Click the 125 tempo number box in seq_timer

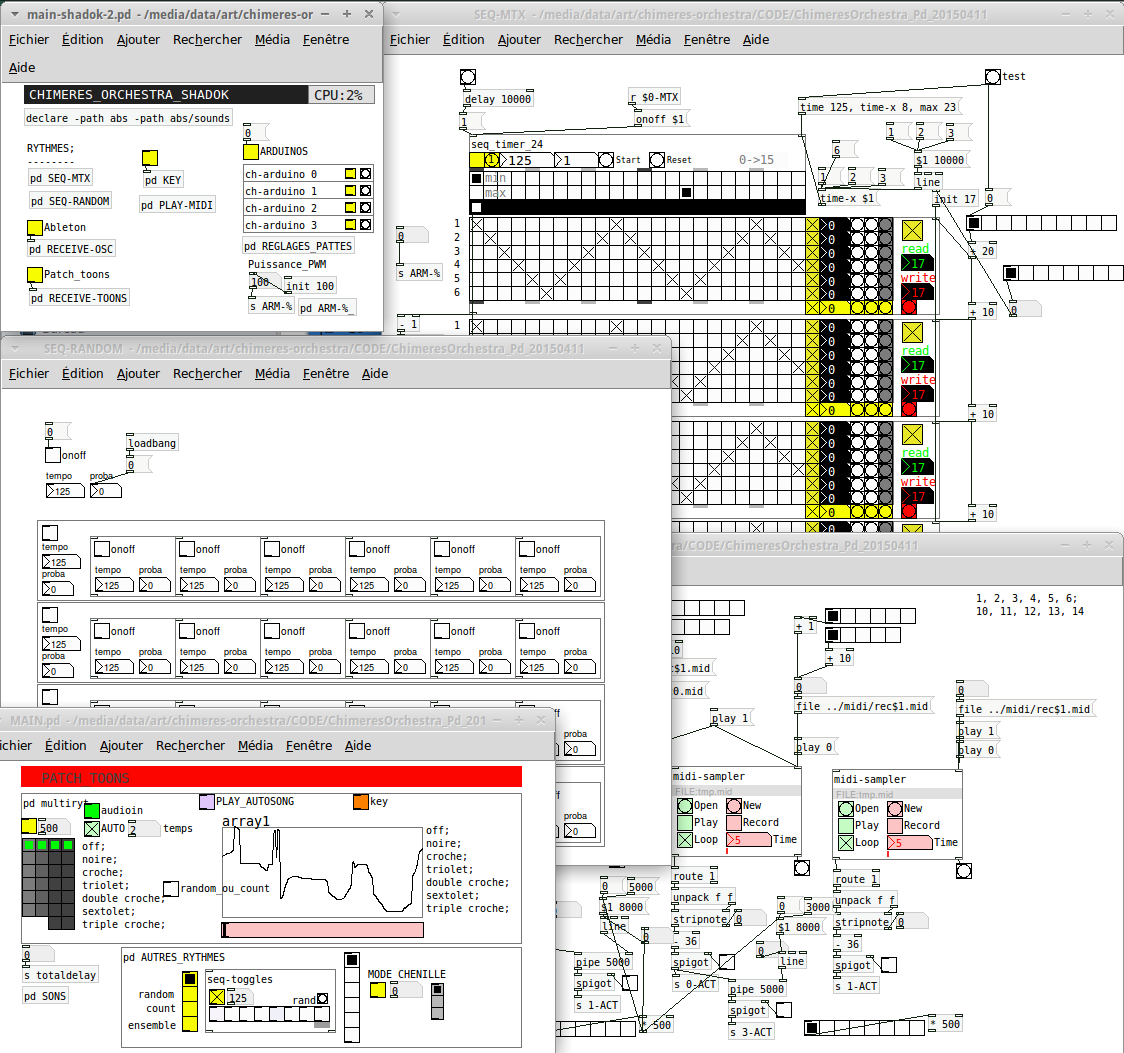click(x=525, y=160)
